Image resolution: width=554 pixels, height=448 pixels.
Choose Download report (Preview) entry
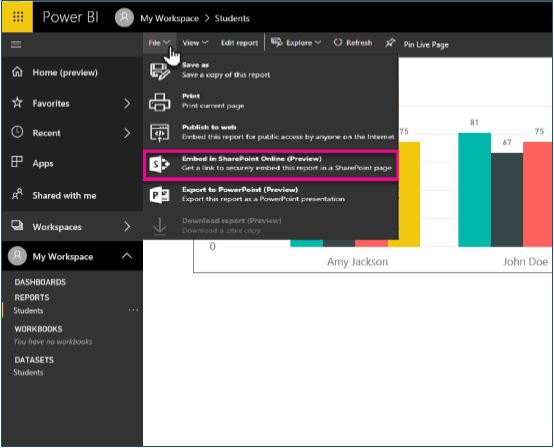271,225
